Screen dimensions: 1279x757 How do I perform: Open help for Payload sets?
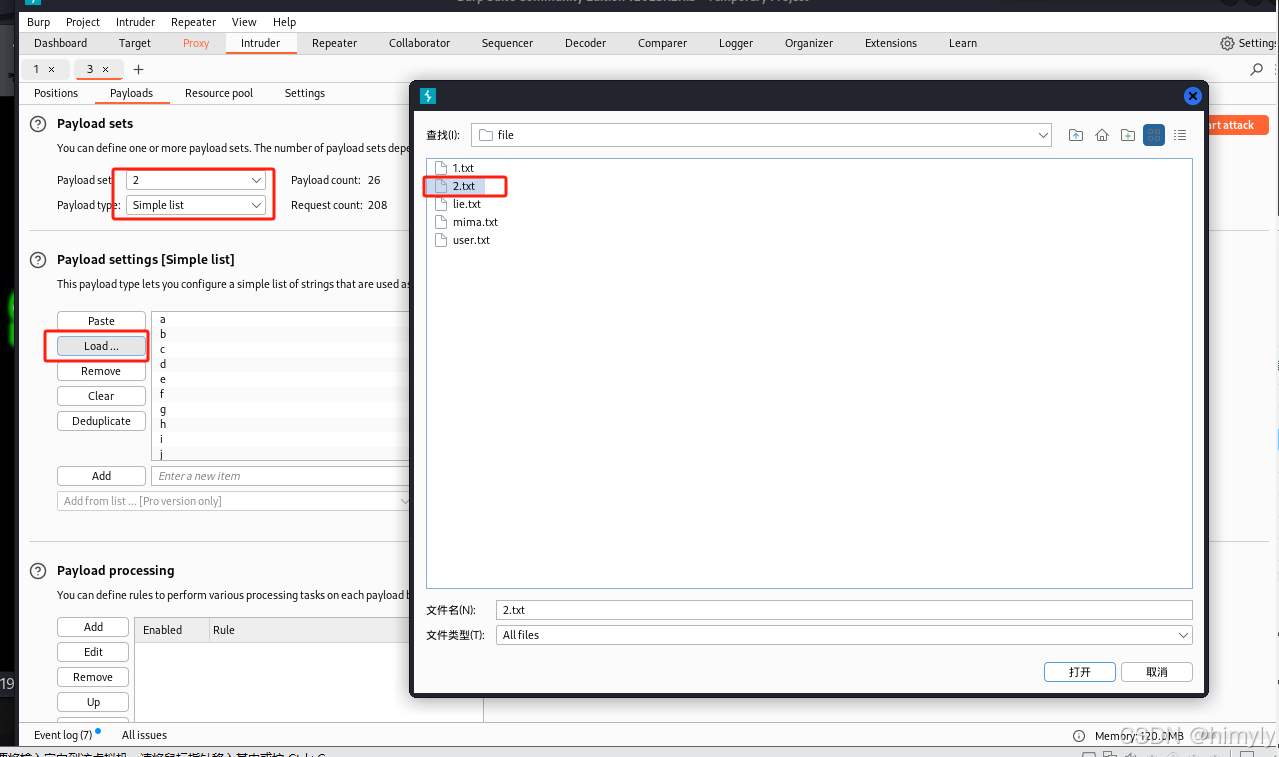tap(38, 124)
